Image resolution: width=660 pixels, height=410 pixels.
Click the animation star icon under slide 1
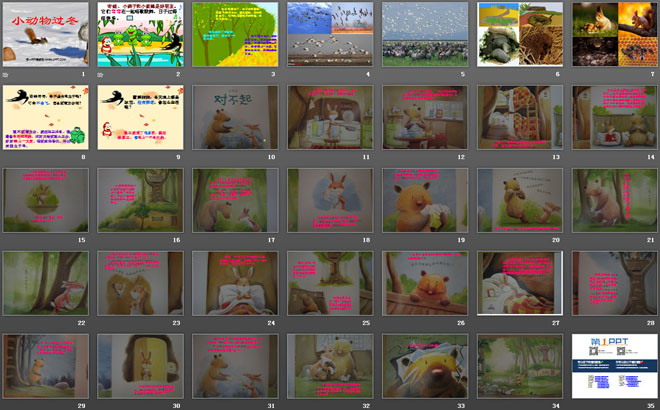[7, 75]
